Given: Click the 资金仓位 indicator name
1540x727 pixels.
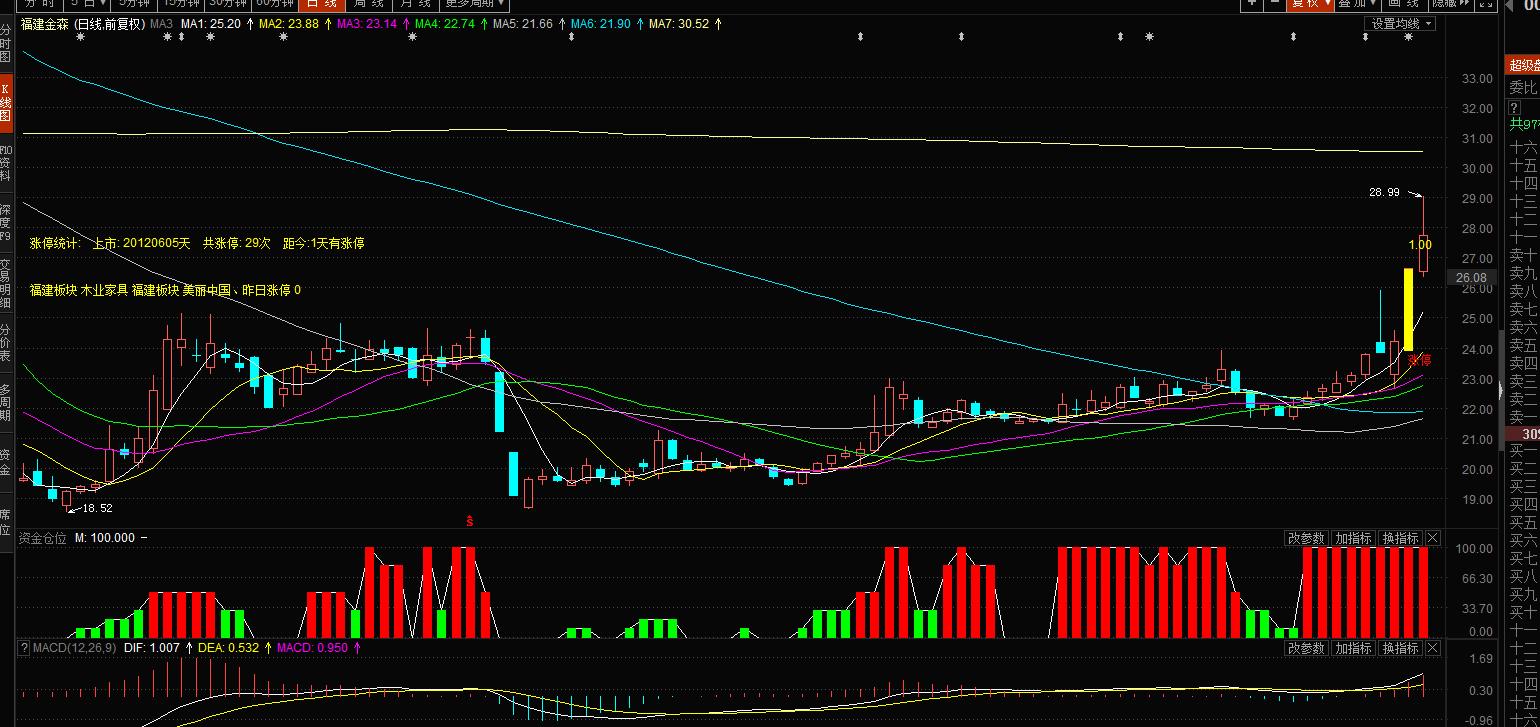Looking at the screenshot, I should point(43,538).
